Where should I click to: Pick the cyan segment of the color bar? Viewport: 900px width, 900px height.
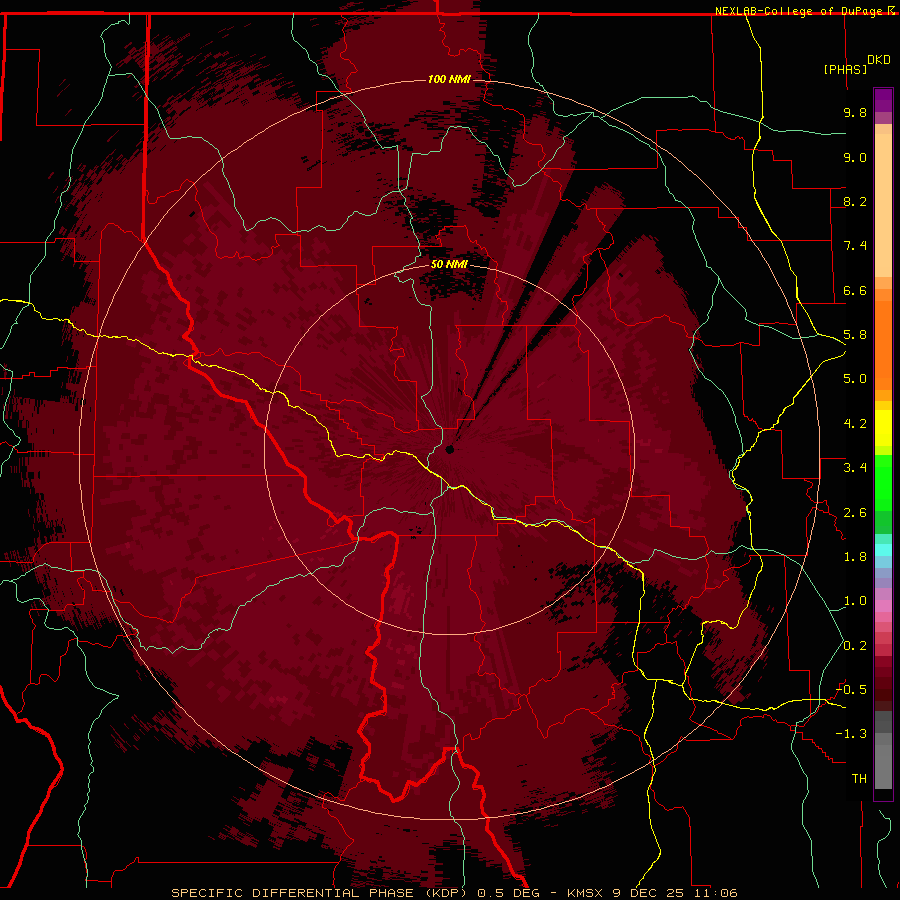(x=883, y=549)
